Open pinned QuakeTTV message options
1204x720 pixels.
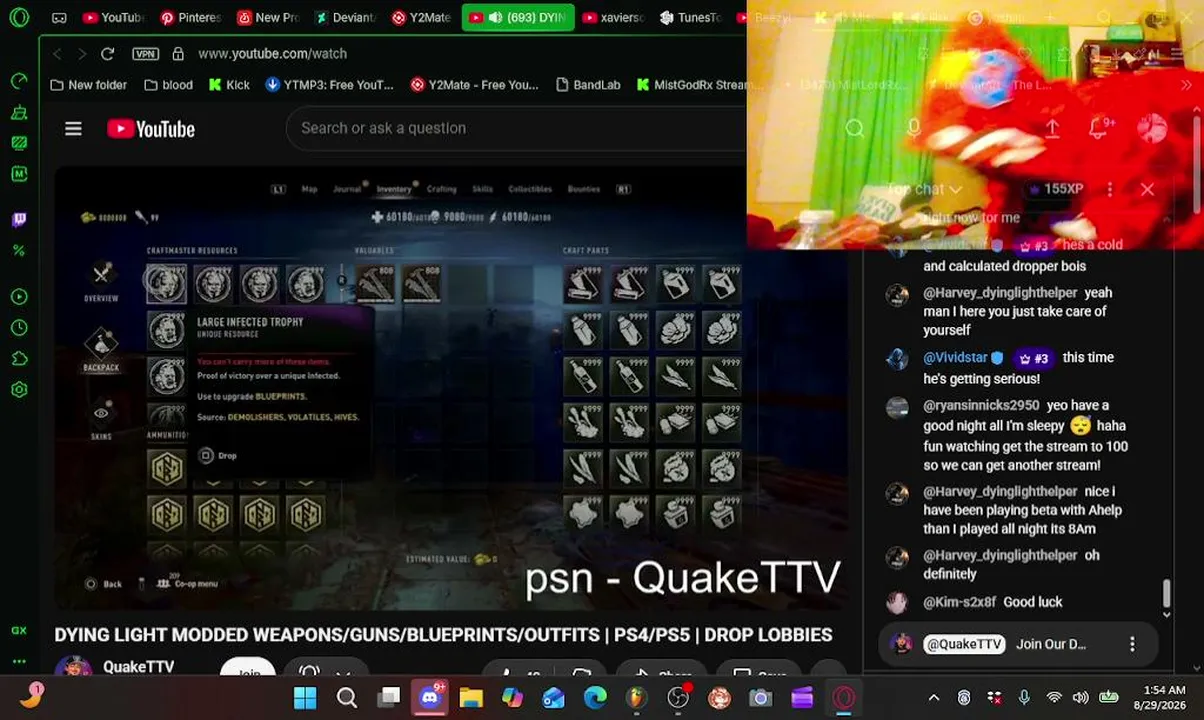point(1132,644)
